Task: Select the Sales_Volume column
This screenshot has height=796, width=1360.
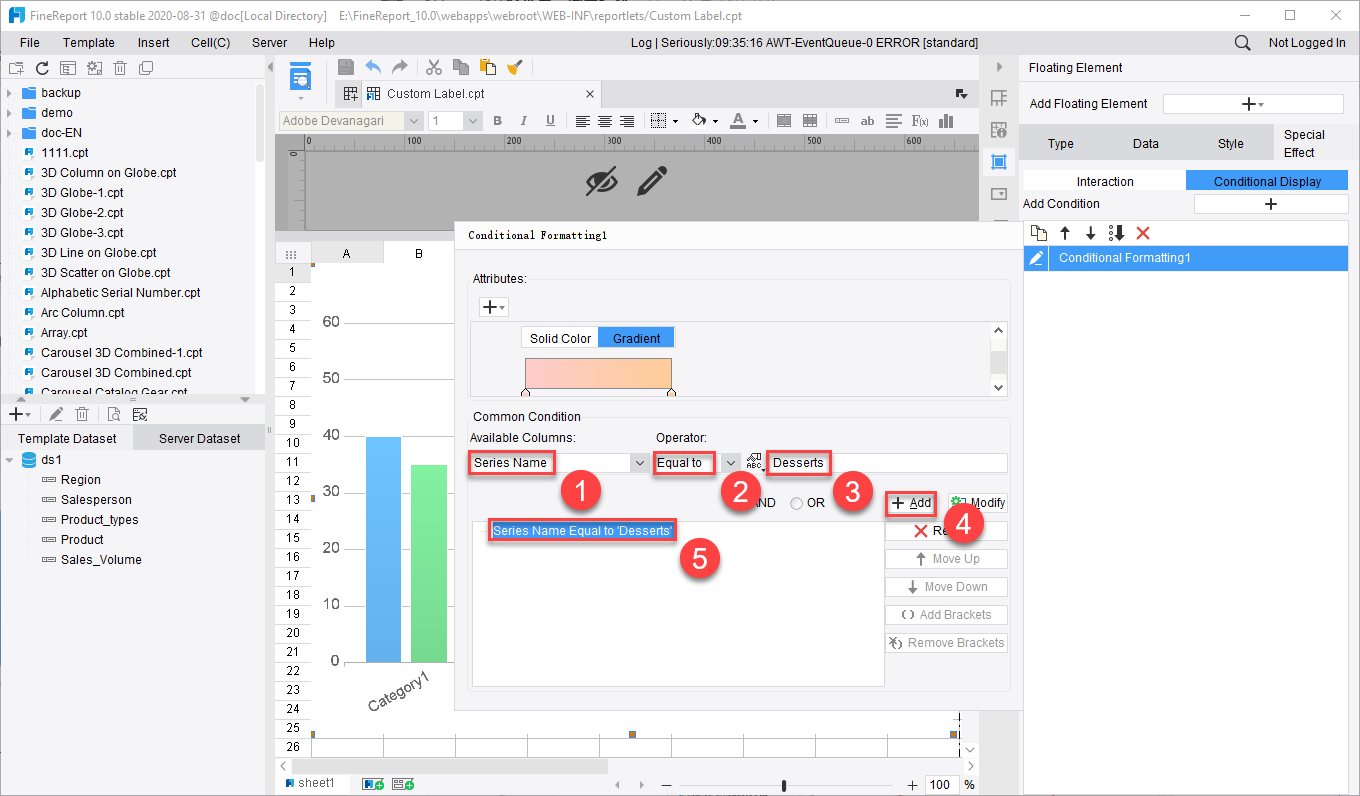Action: 101,560
